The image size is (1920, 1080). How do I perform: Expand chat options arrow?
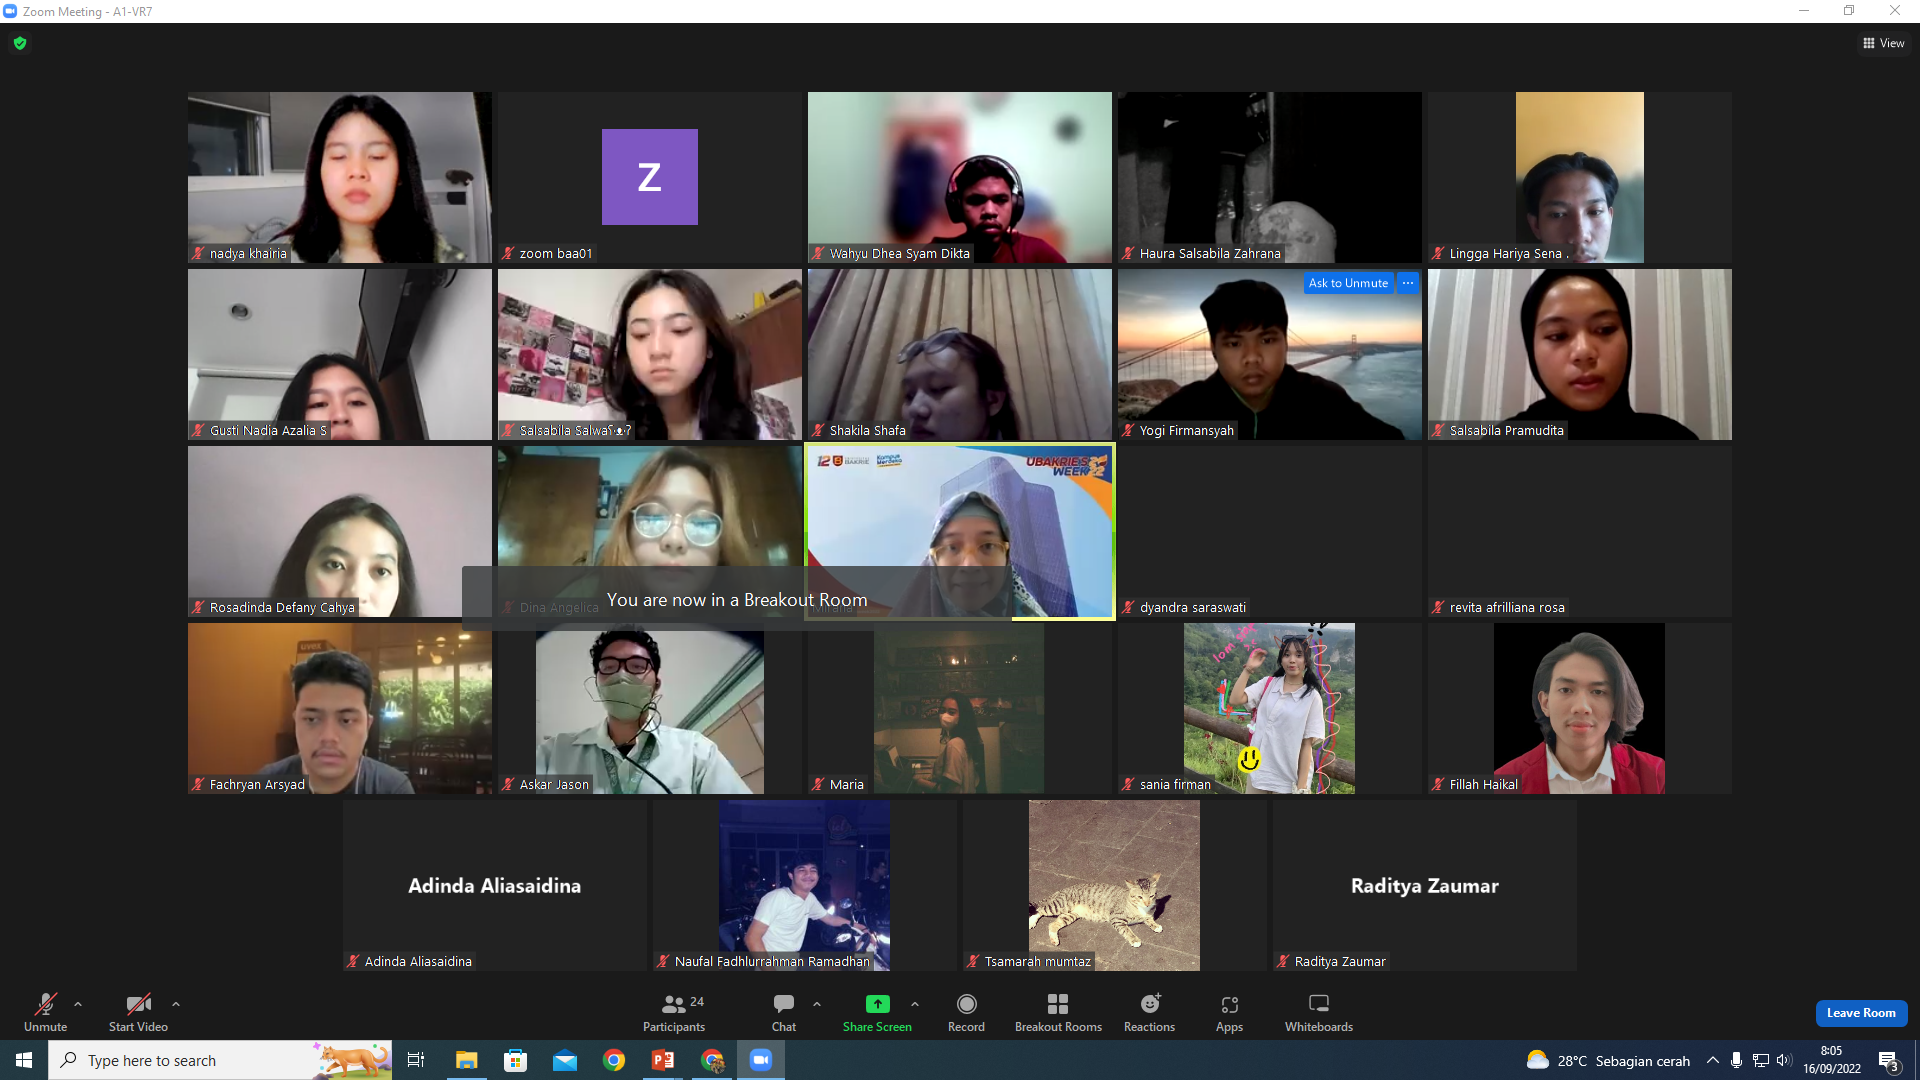coord(817,1004)
